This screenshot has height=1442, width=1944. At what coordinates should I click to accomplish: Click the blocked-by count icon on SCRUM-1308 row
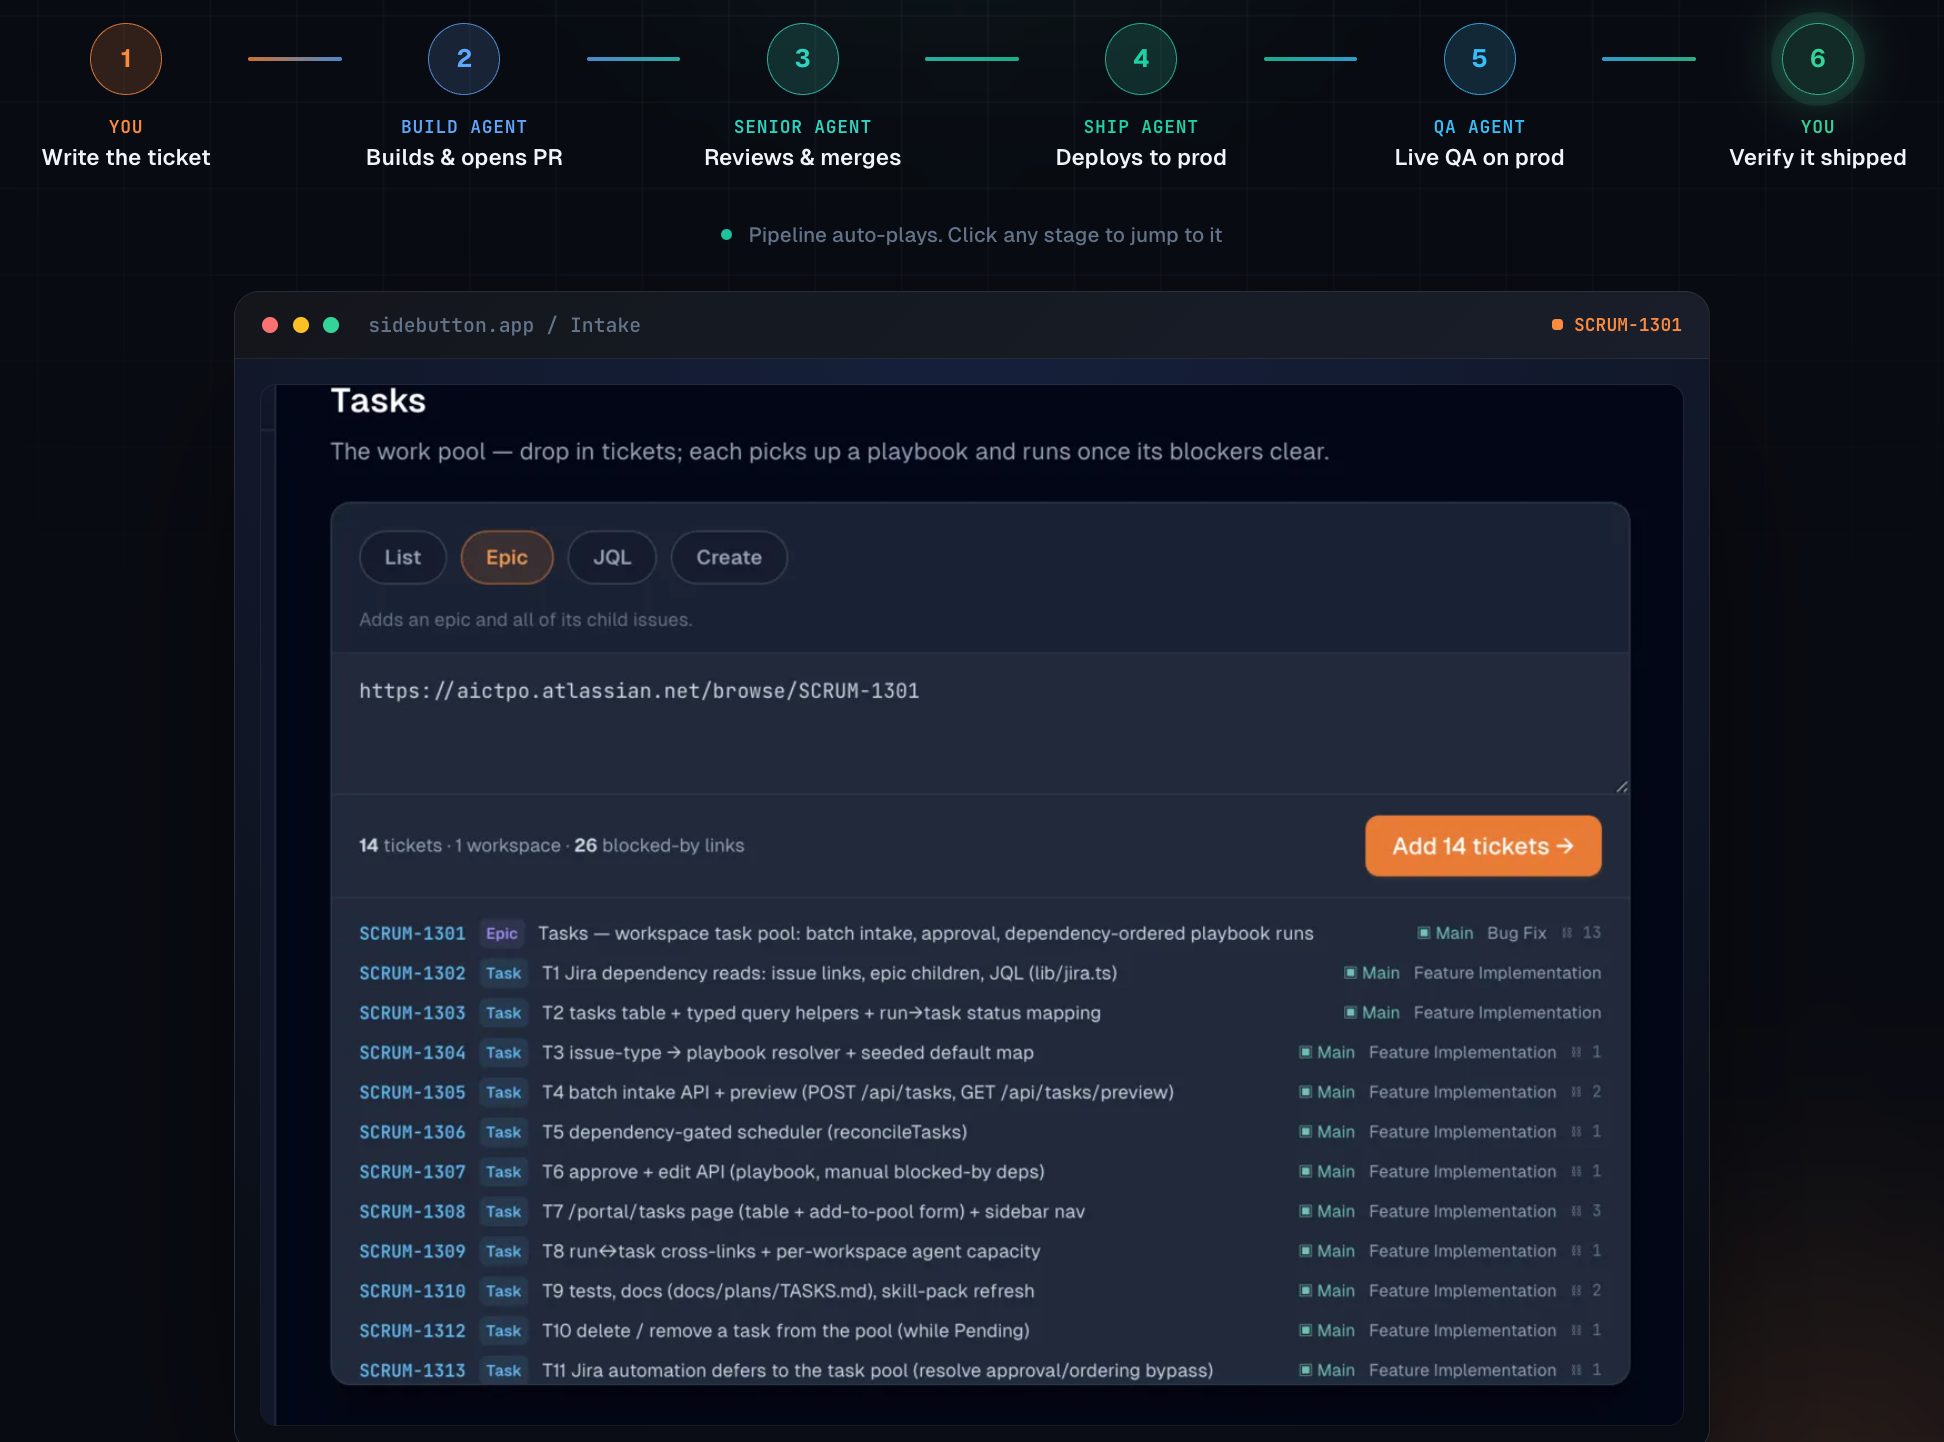(x=1577, y=1211)
